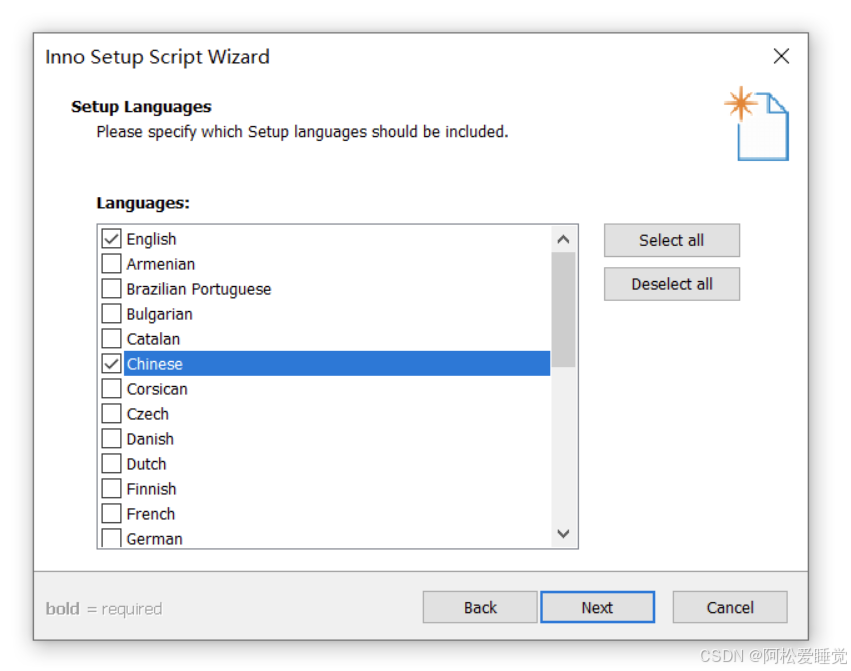The height and width of the screenshot is (671, 851).
Task: Select the German row text
Action: click(155, 539)
